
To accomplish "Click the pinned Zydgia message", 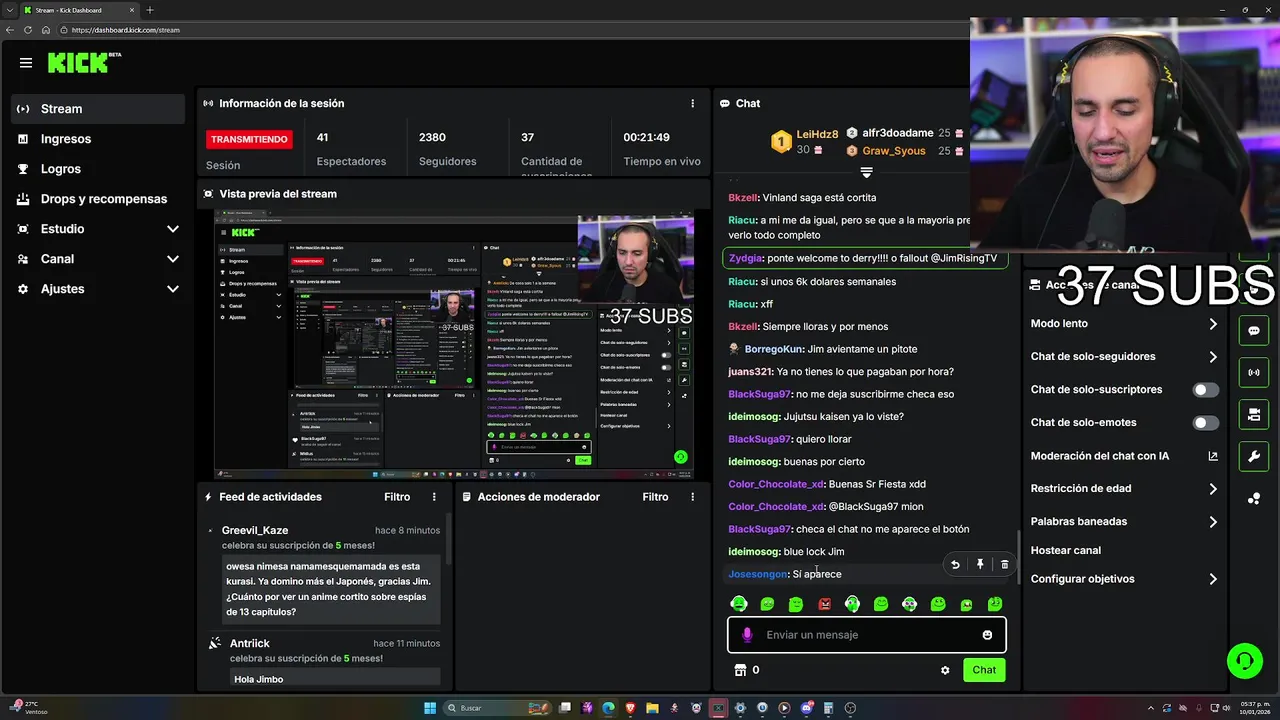I will tap(864, 258).
